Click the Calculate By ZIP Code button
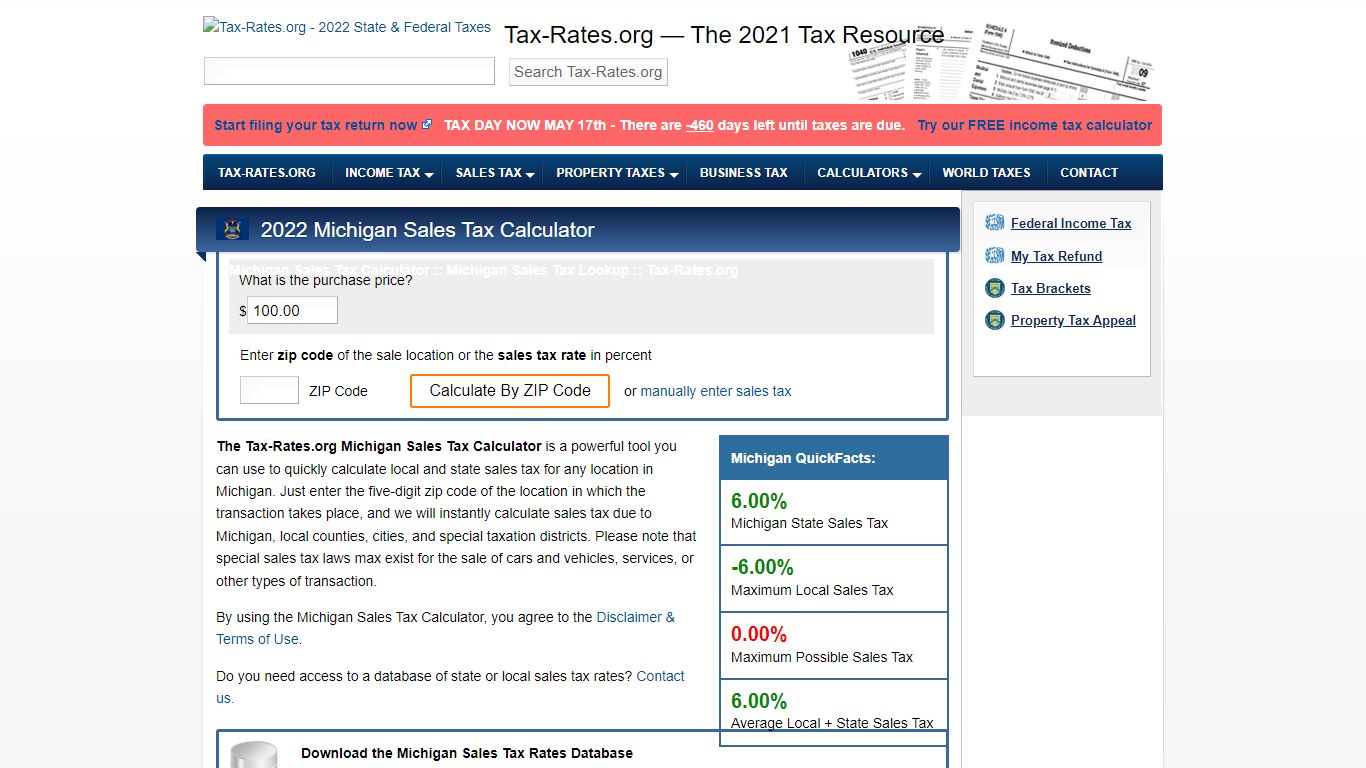1366x768 pixels. pyautogui.click(x=510, y=391)
